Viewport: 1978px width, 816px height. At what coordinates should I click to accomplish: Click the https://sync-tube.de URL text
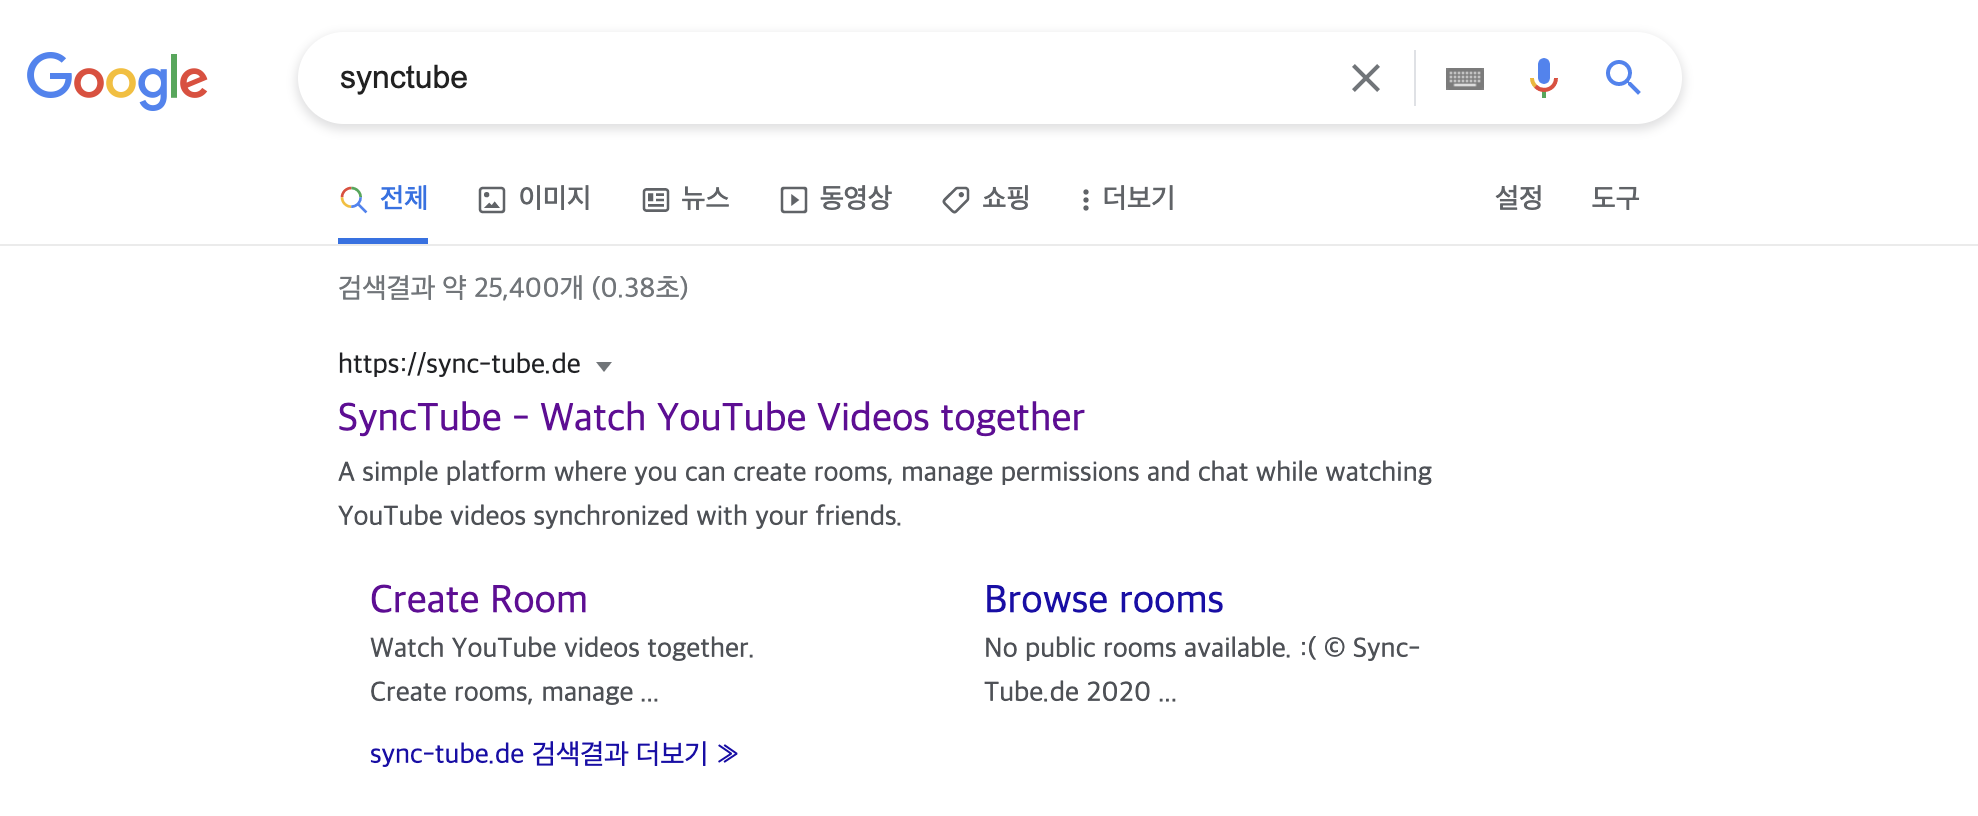click(459, 364)
